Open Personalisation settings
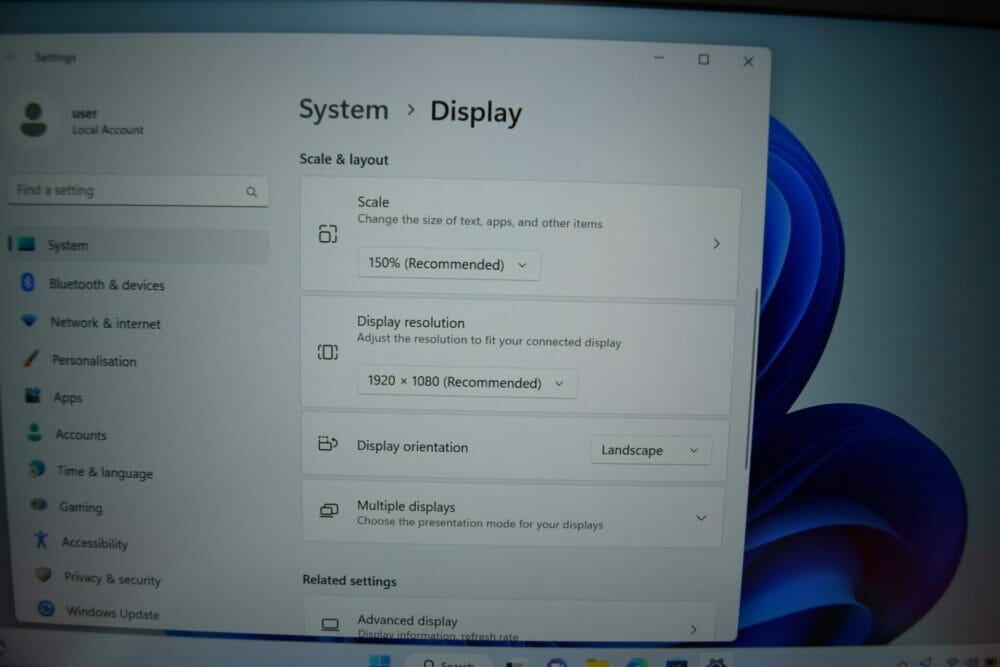Viewport: 1000px width, 667px height. click(94, 360)
